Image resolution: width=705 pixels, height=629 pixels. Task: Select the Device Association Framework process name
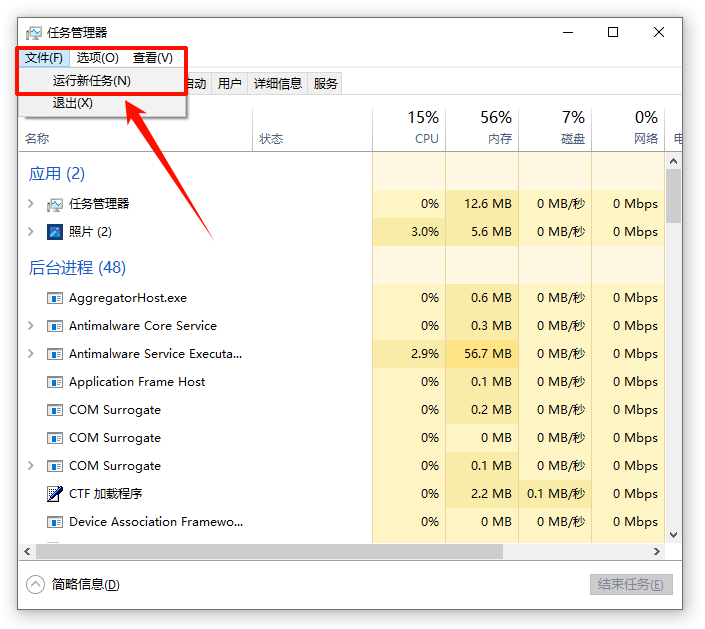156,522
